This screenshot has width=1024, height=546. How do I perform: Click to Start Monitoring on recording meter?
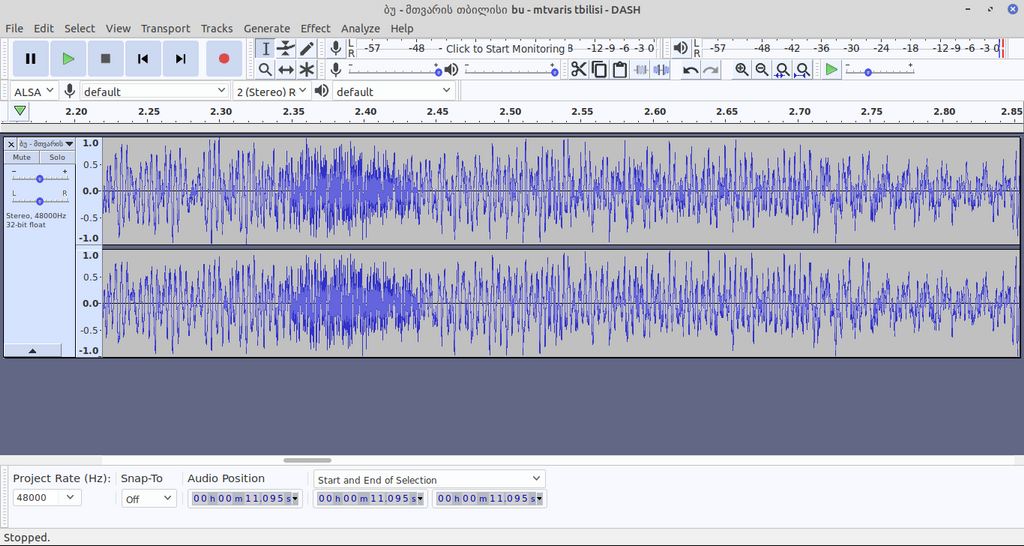[505, 48]
